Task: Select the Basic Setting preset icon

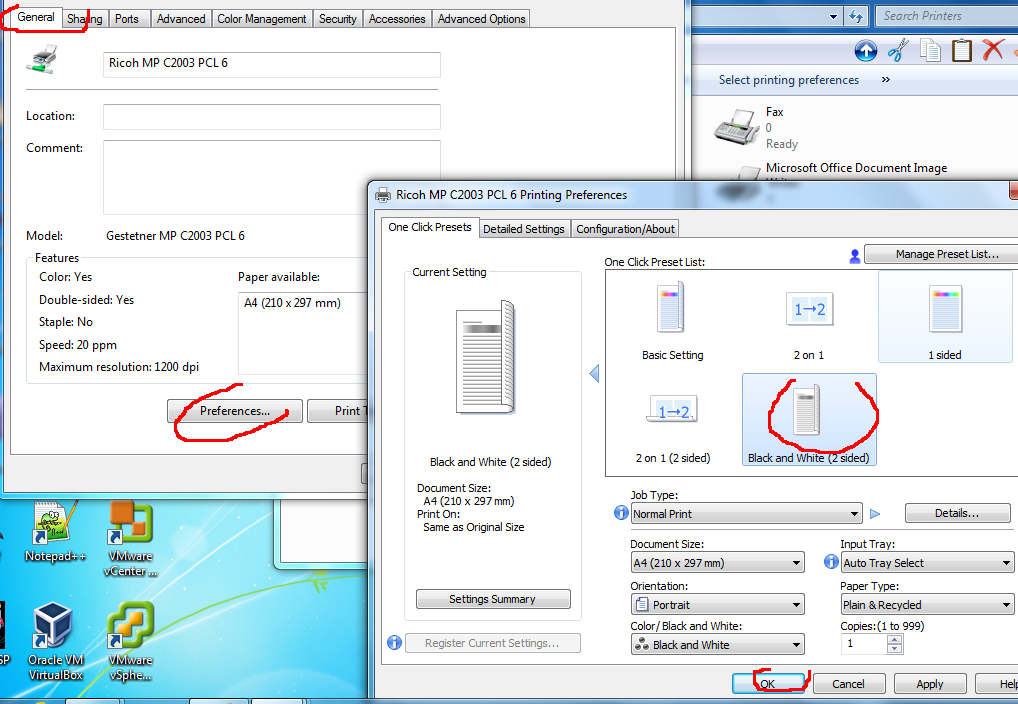Action: click(x=671, y=307)
